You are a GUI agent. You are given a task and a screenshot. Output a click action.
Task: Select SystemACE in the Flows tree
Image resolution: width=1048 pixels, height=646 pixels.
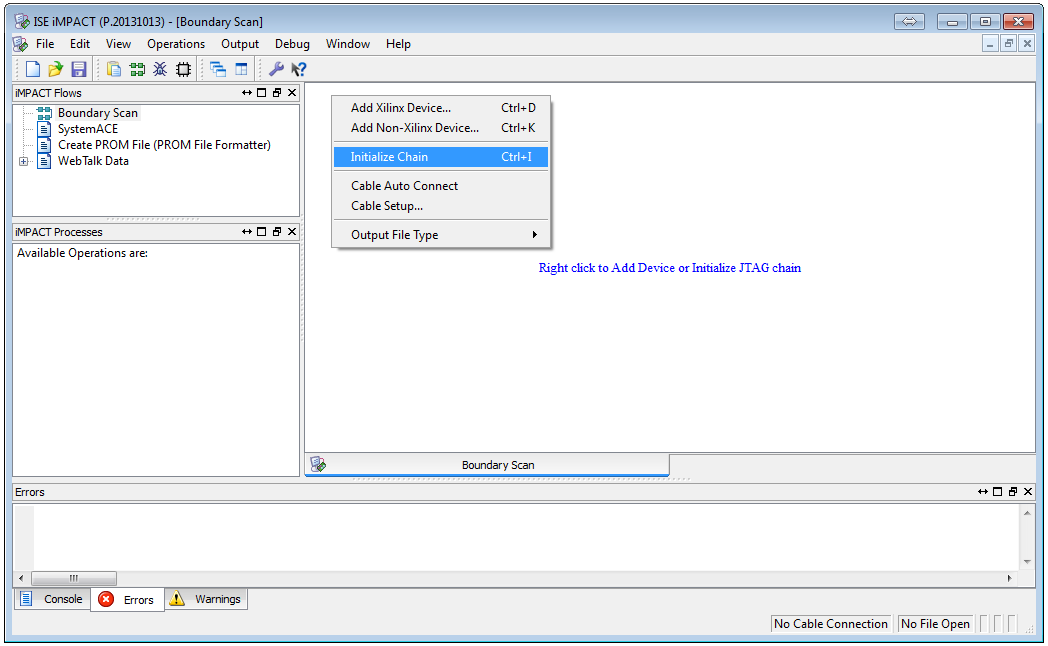click(88, 129)
